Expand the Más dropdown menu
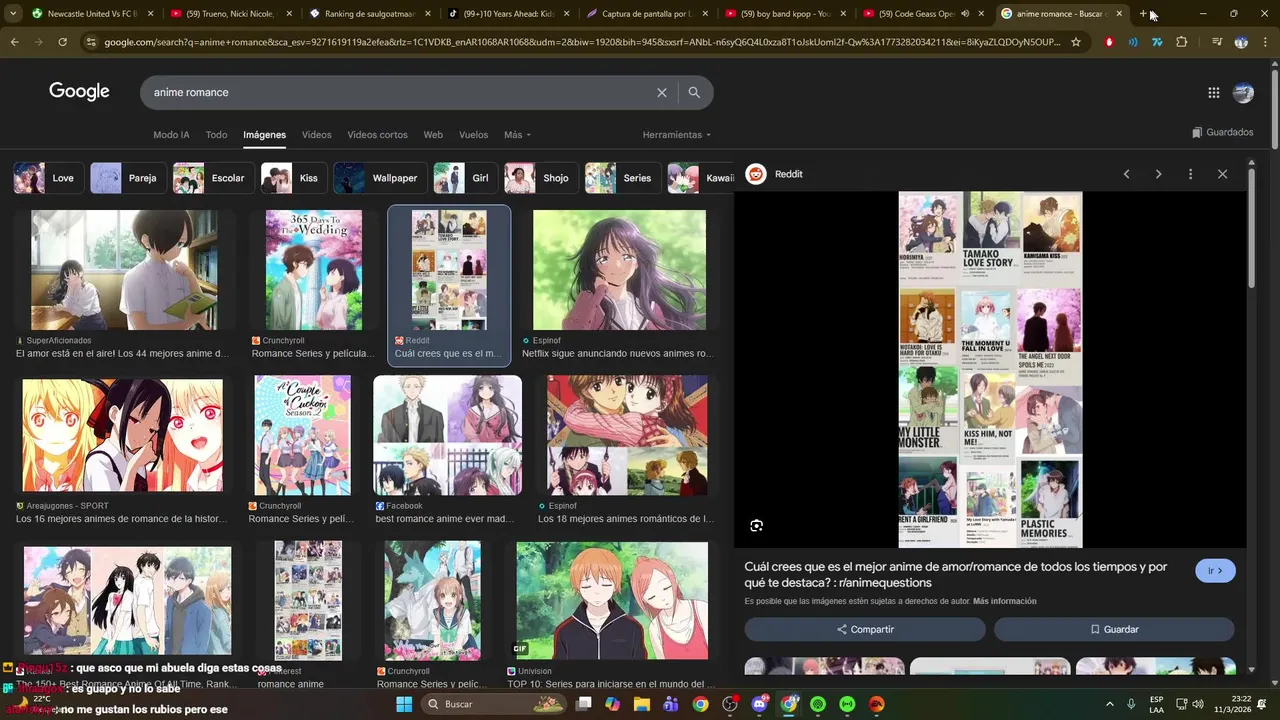Screen dimensions: 1280x720 point(517,135)
